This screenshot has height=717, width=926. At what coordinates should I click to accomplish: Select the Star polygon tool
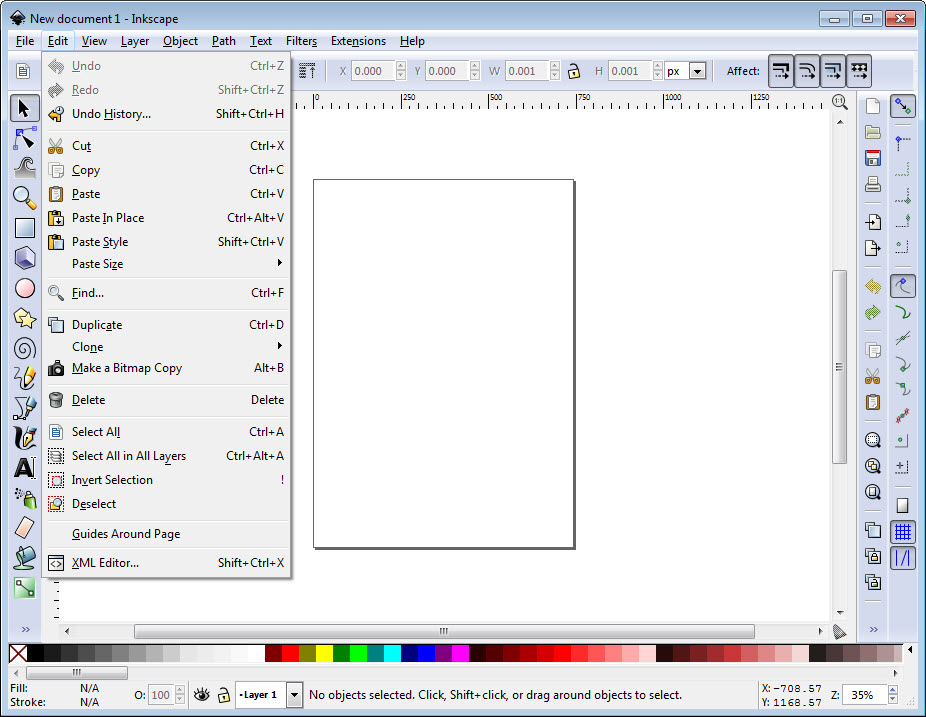(24, 318)
